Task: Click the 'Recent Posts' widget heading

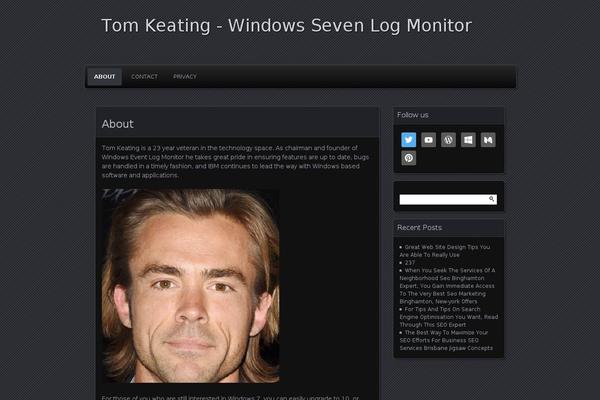Action: [419, 227]
